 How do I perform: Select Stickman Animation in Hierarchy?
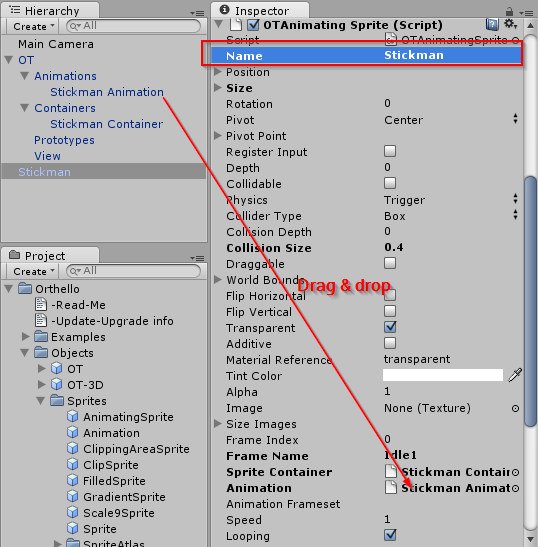pyautogui.click(x=107, y=92)
